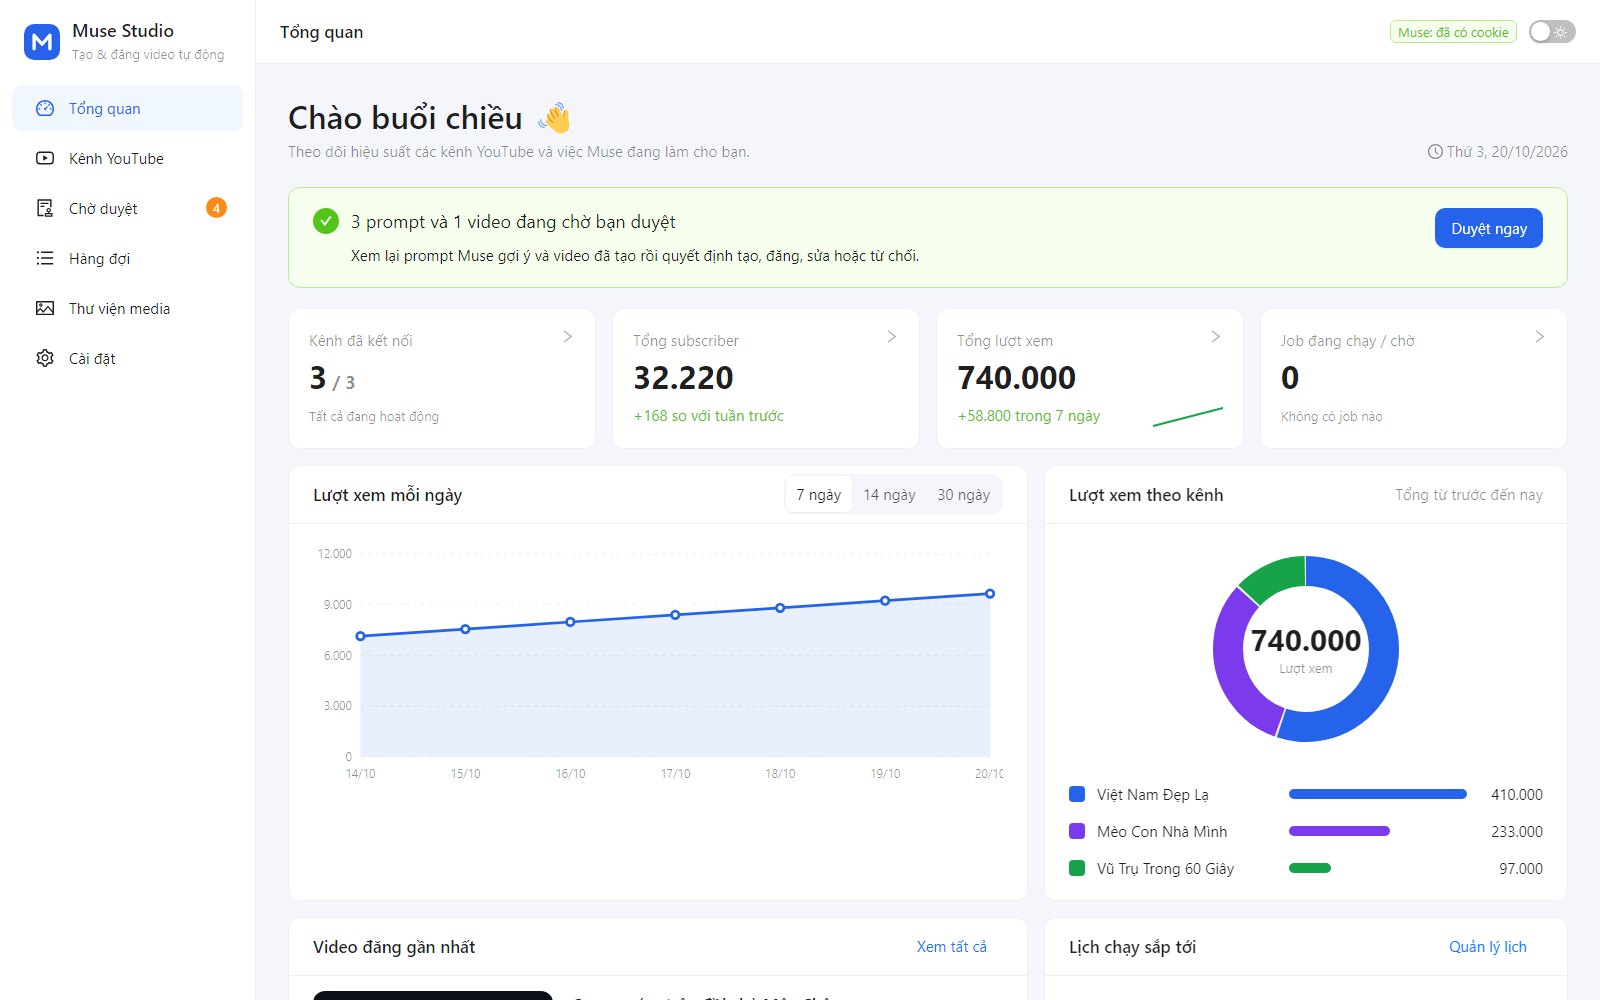Expand the Job đang chạy card chevron
Screen dimensions: 1600x1000
click(x=1539, y=337)
